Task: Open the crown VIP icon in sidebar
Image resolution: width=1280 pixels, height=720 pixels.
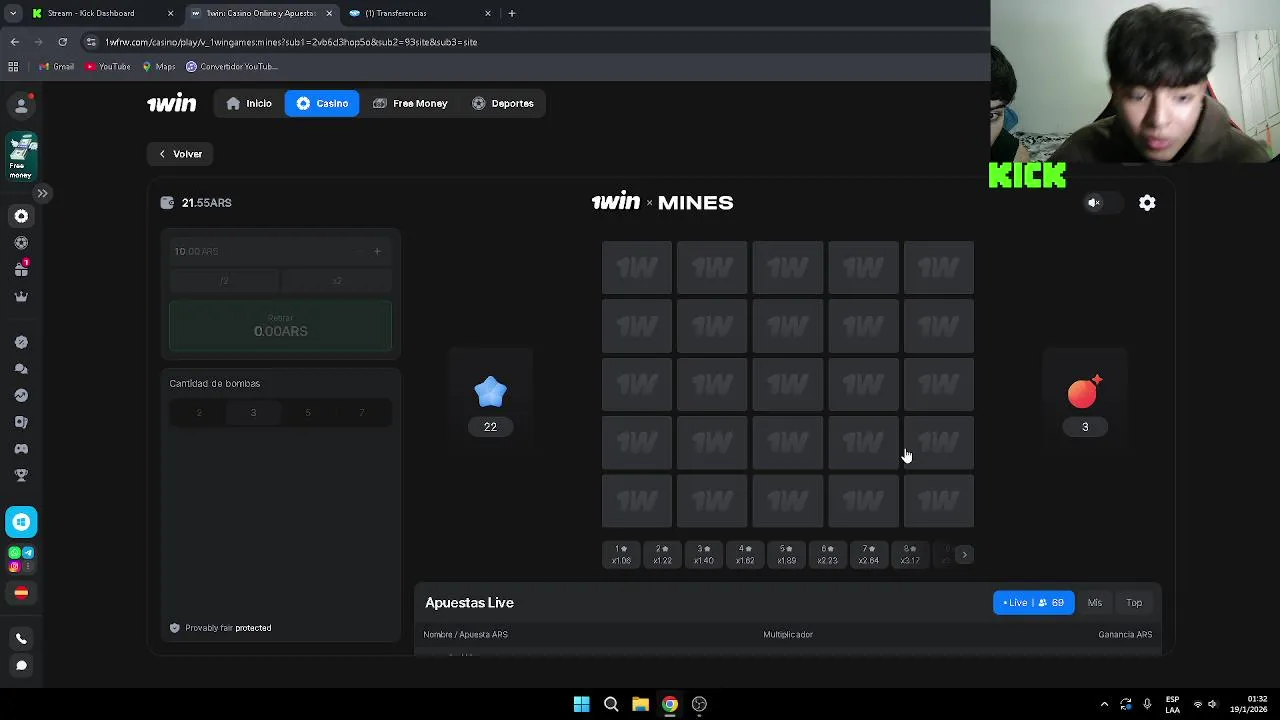Action: point(21,296)
